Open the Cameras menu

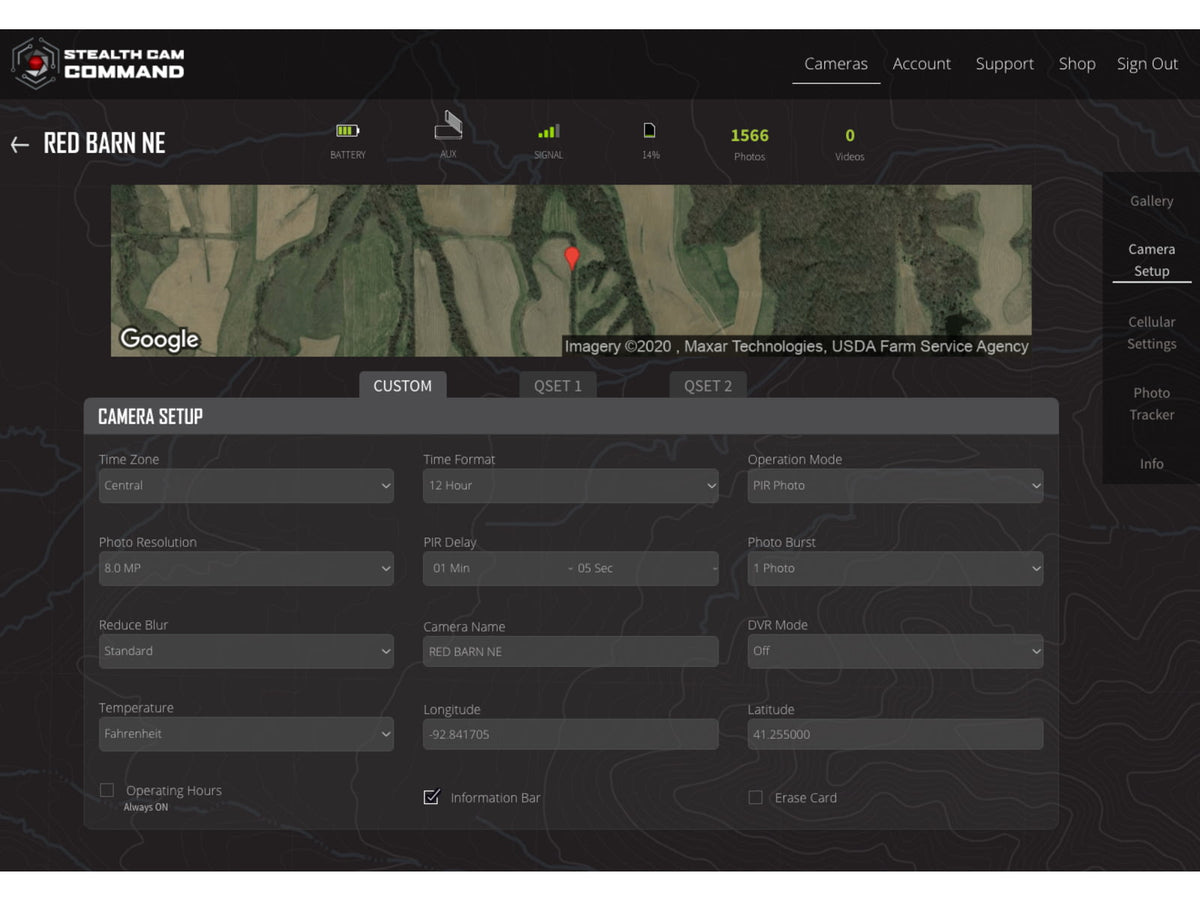[x=836, y=64]
